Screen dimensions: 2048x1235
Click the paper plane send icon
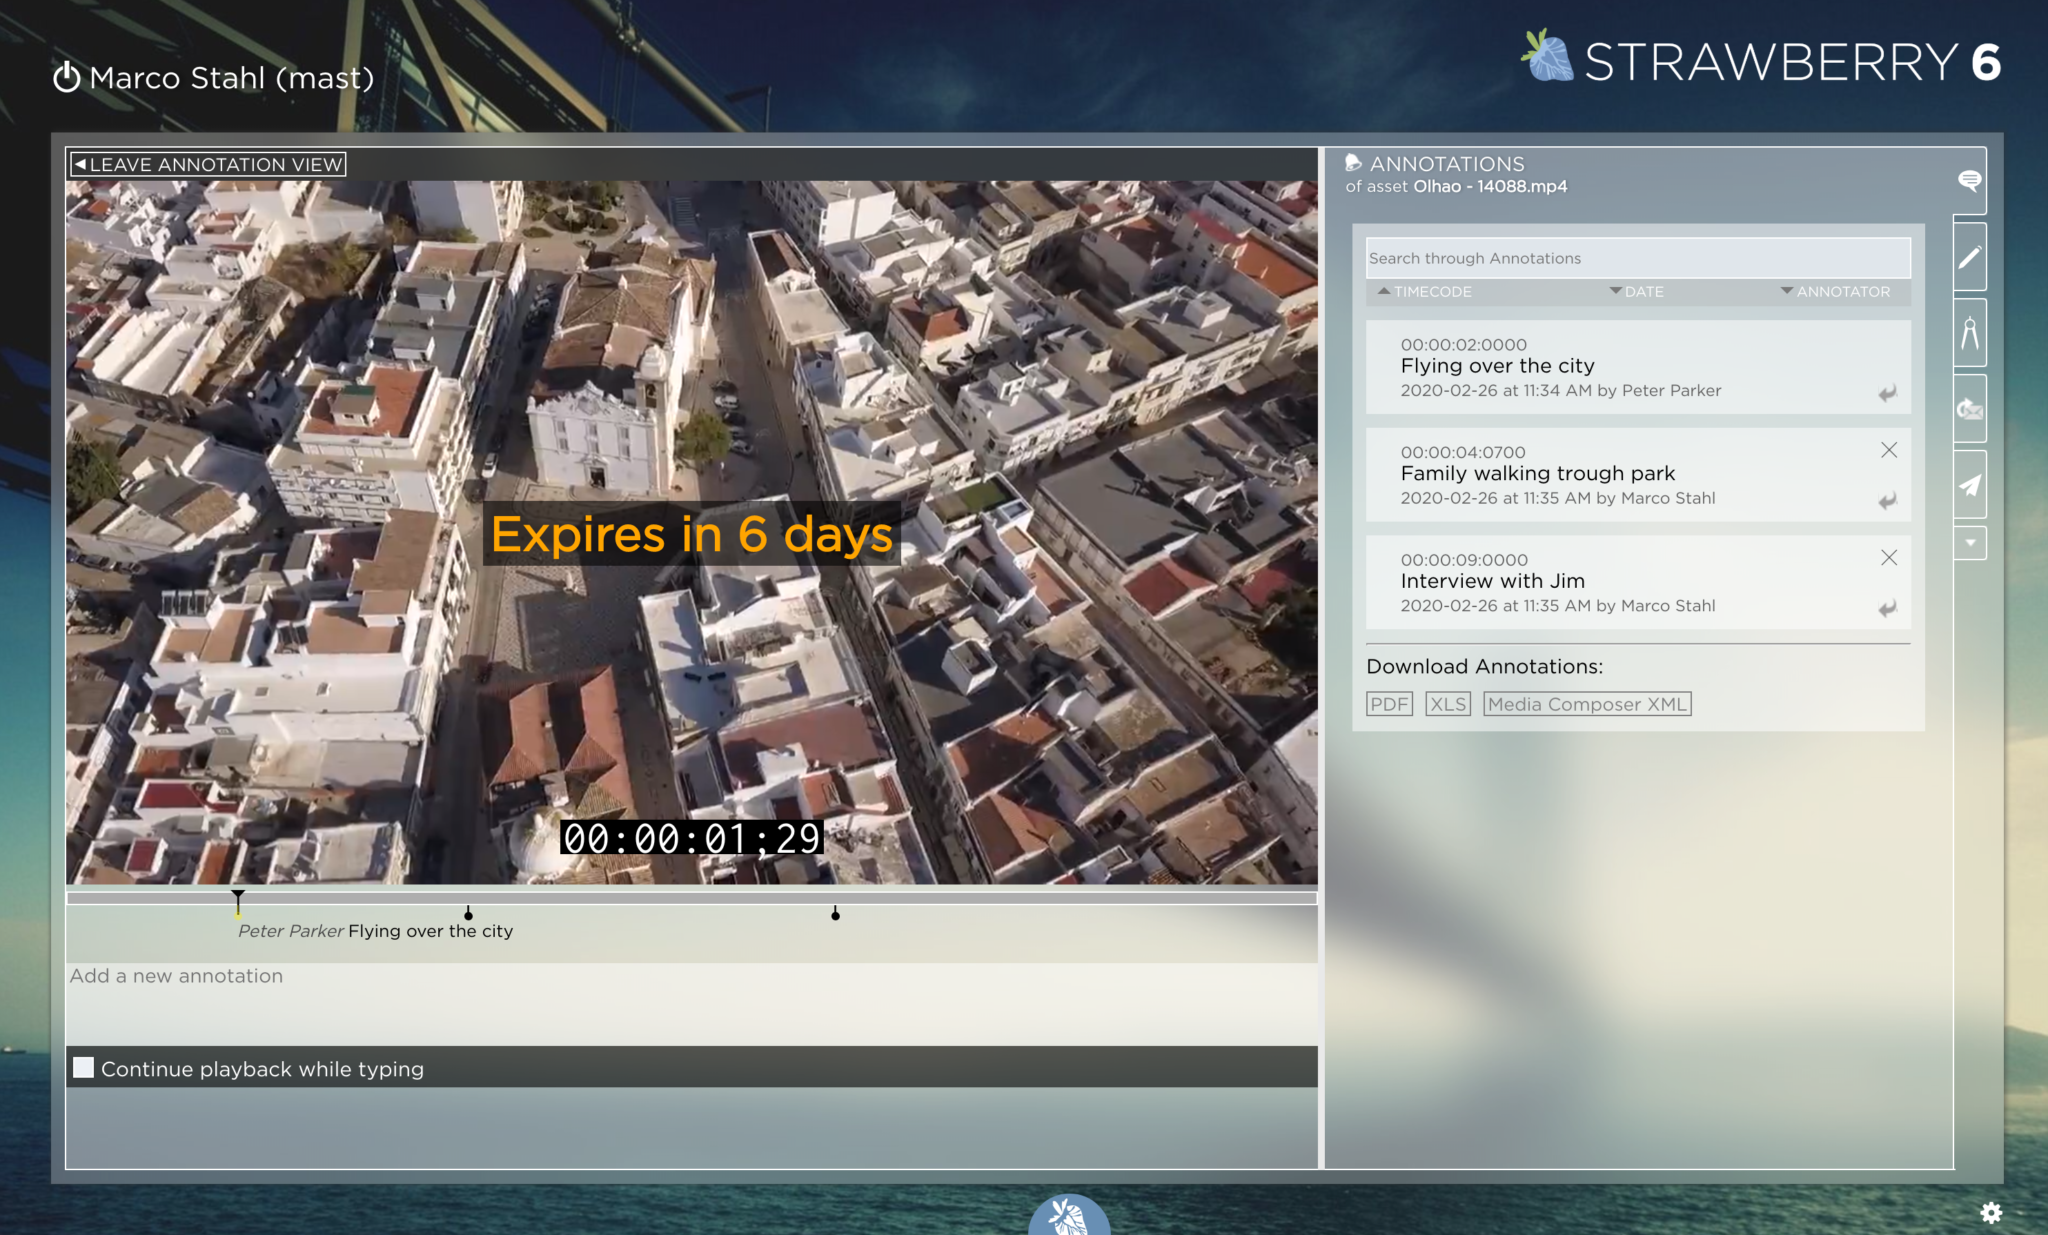(1969, 485)
